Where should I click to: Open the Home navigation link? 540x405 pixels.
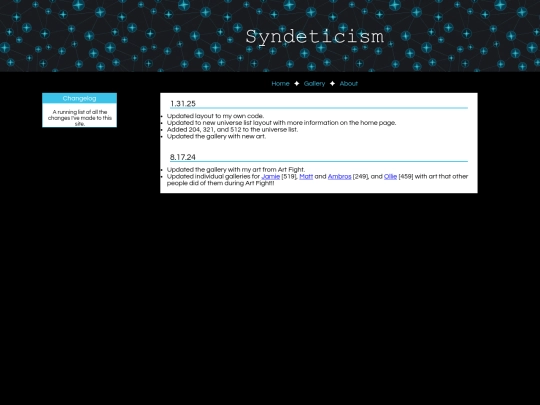click(x=280, y=84)
